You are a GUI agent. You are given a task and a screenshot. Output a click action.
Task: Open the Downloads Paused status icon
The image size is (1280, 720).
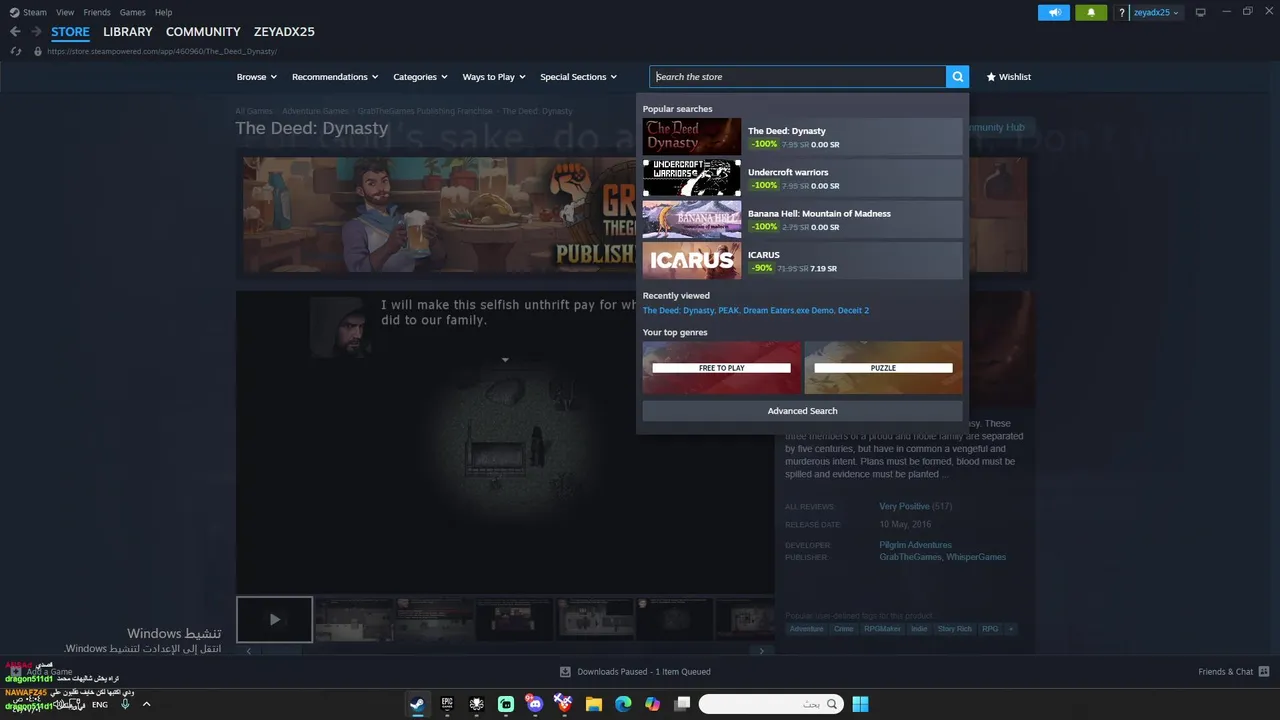[x=565, y=672]
